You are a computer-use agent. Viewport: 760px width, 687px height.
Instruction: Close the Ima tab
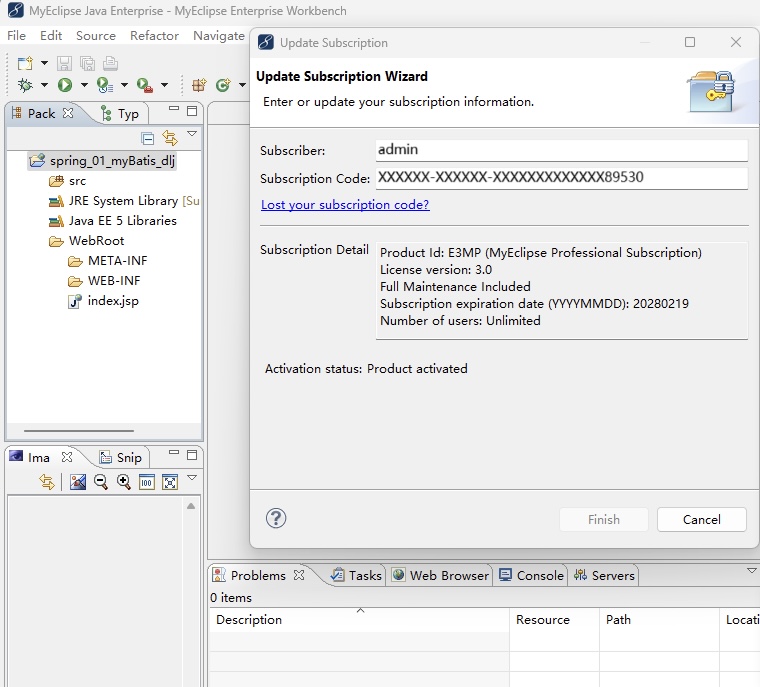click(67, 457)
